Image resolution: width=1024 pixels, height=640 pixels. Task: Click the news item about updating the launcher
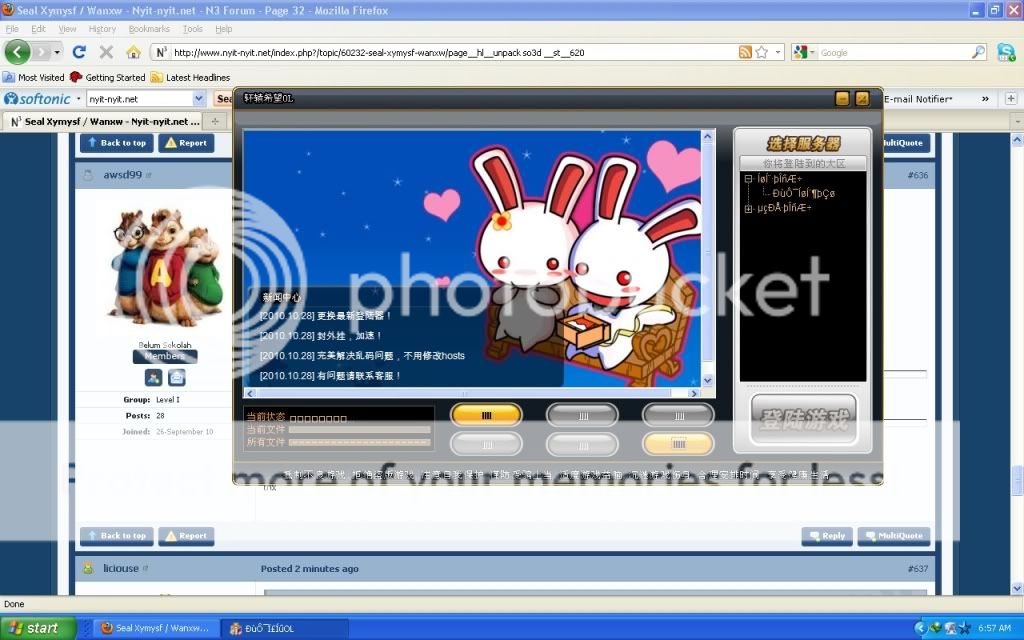click(x=325, y=315)
